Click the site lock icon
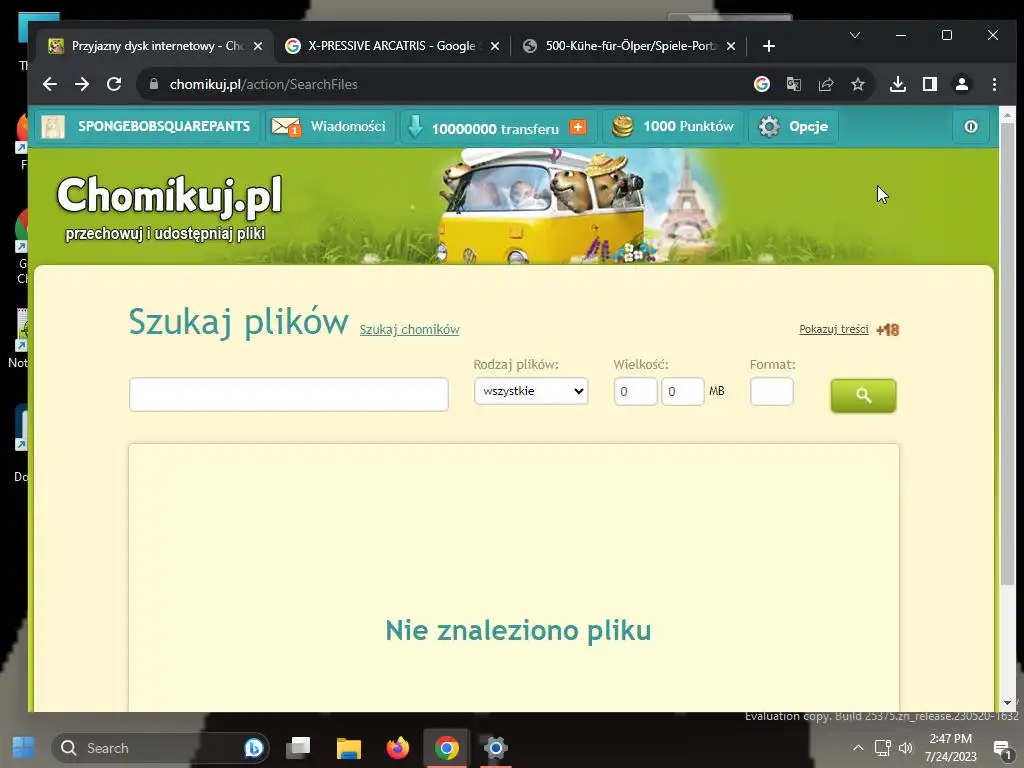The image size is (1024, 768). coord(154,84)
